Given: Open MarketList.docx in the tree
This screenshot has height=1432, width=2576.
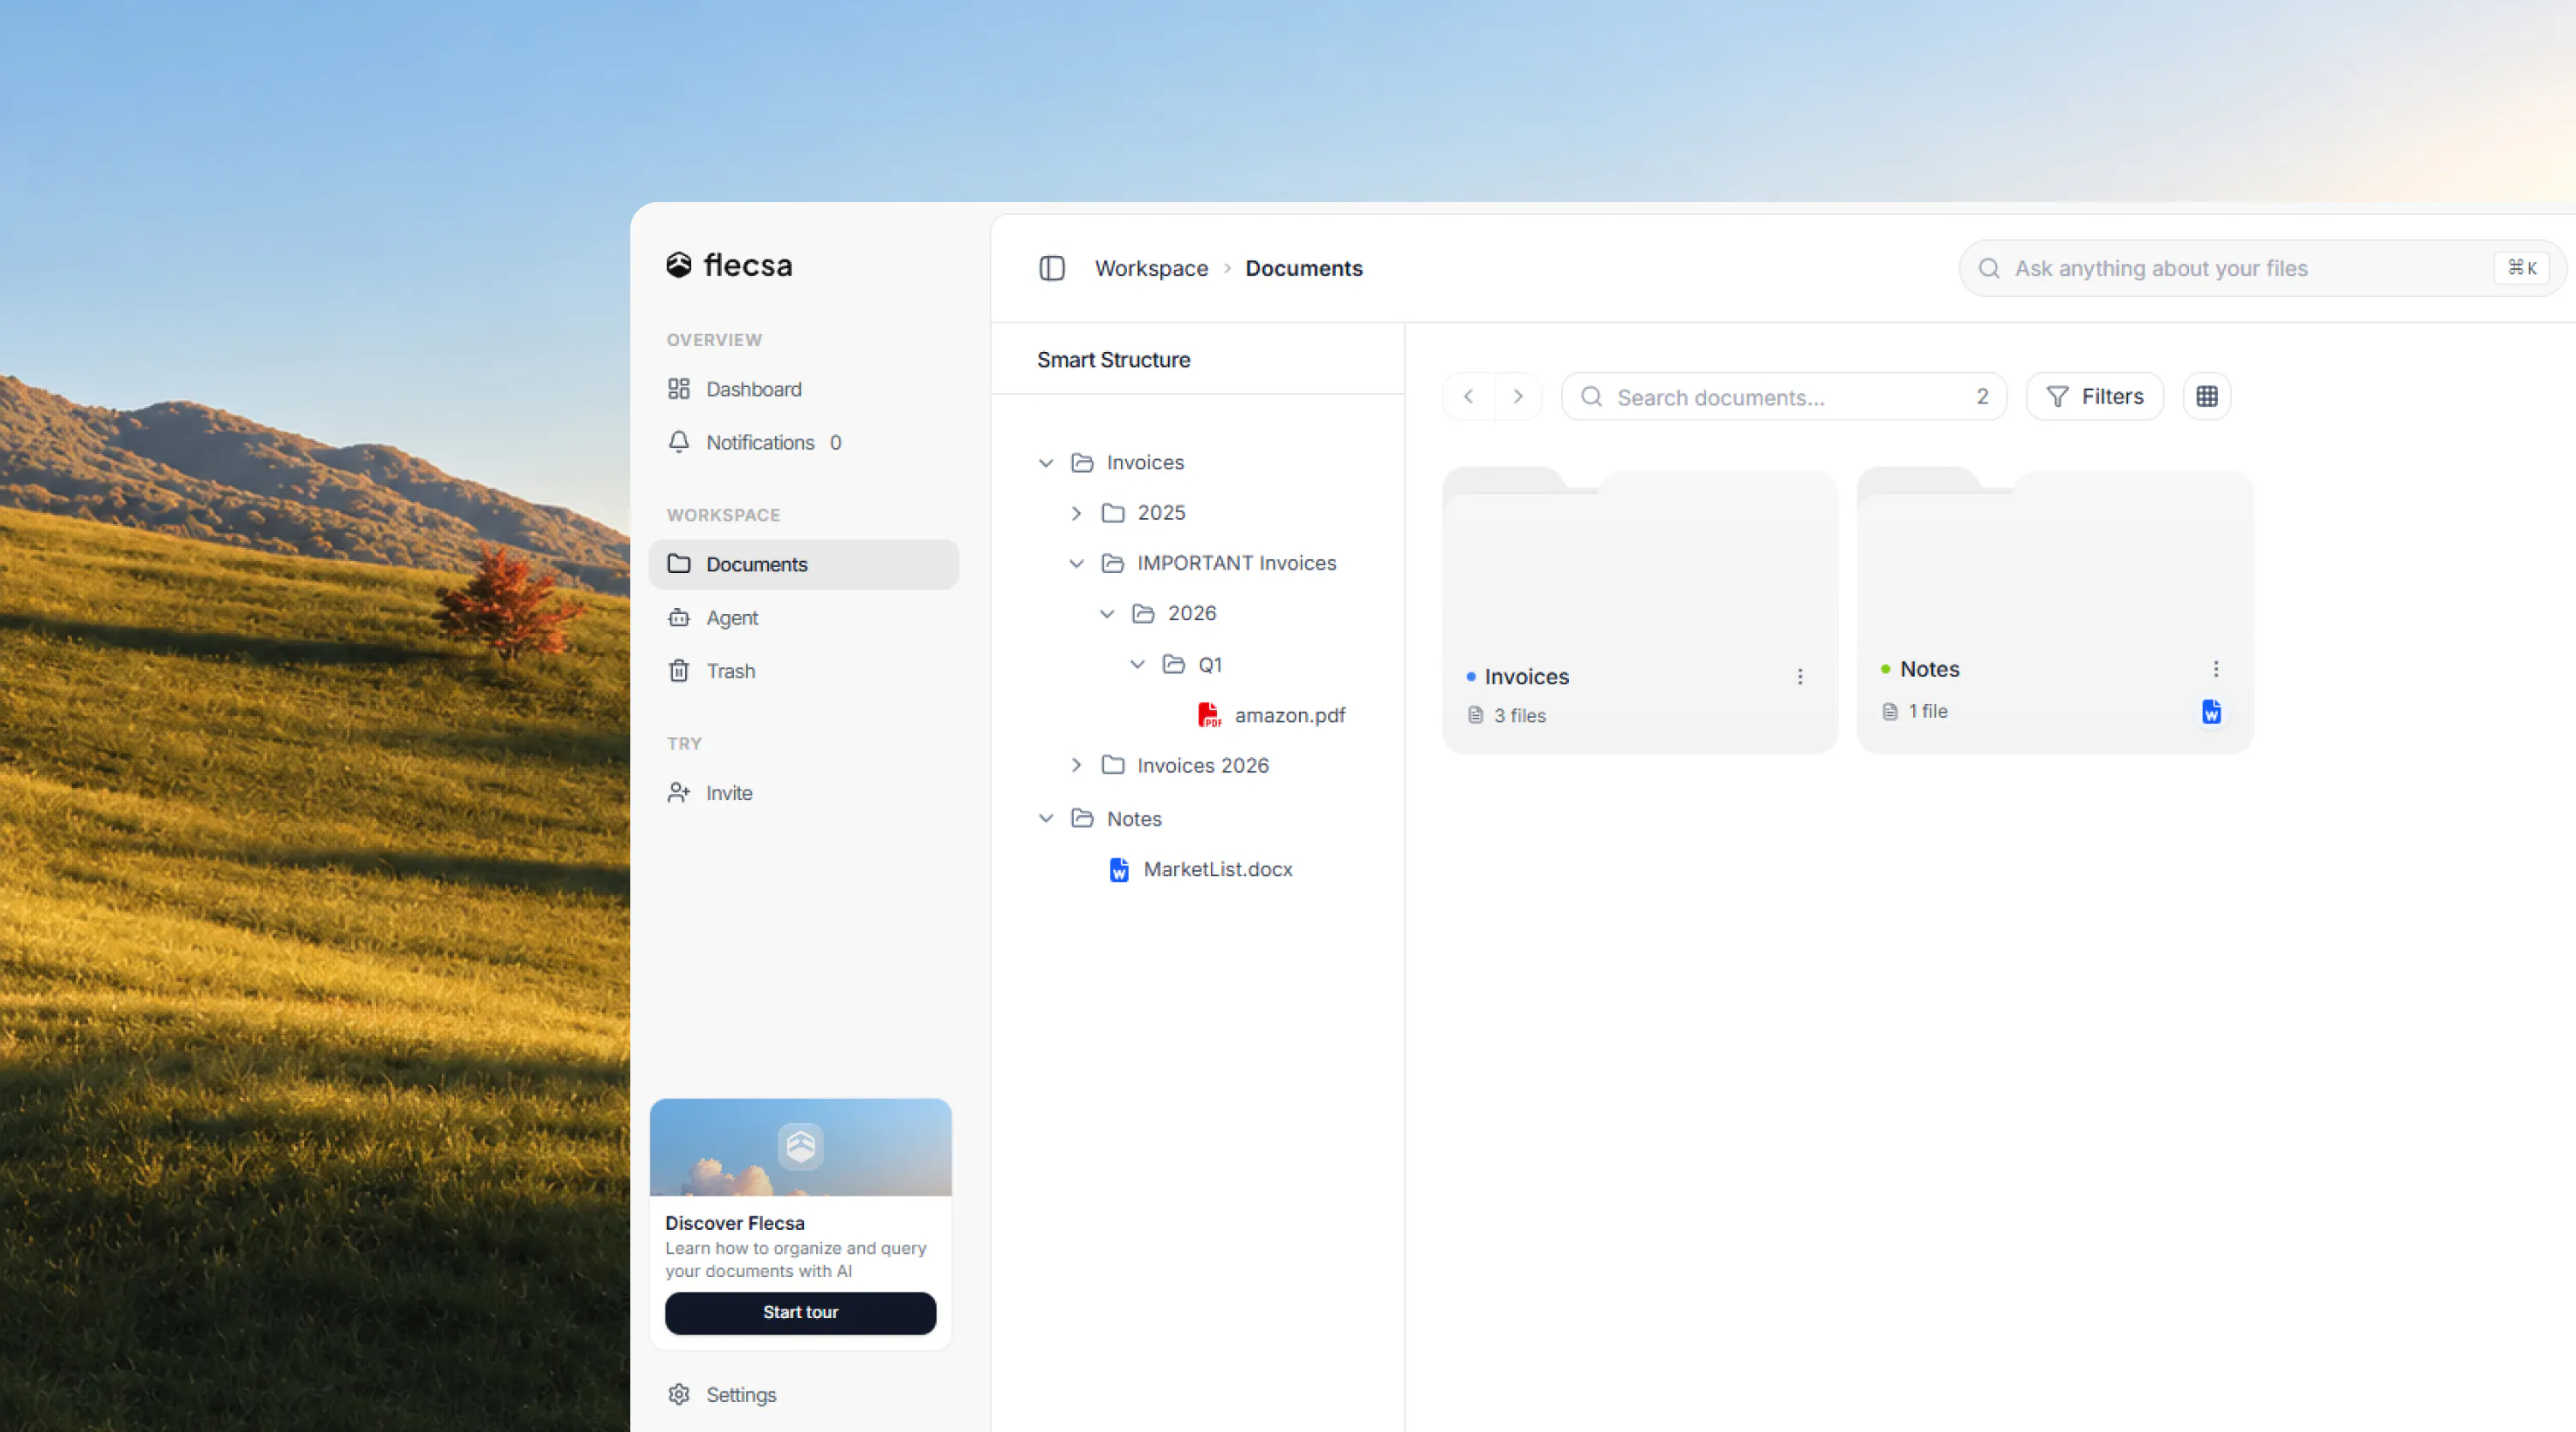Looking at the screenshot, I should (1201, 869).
